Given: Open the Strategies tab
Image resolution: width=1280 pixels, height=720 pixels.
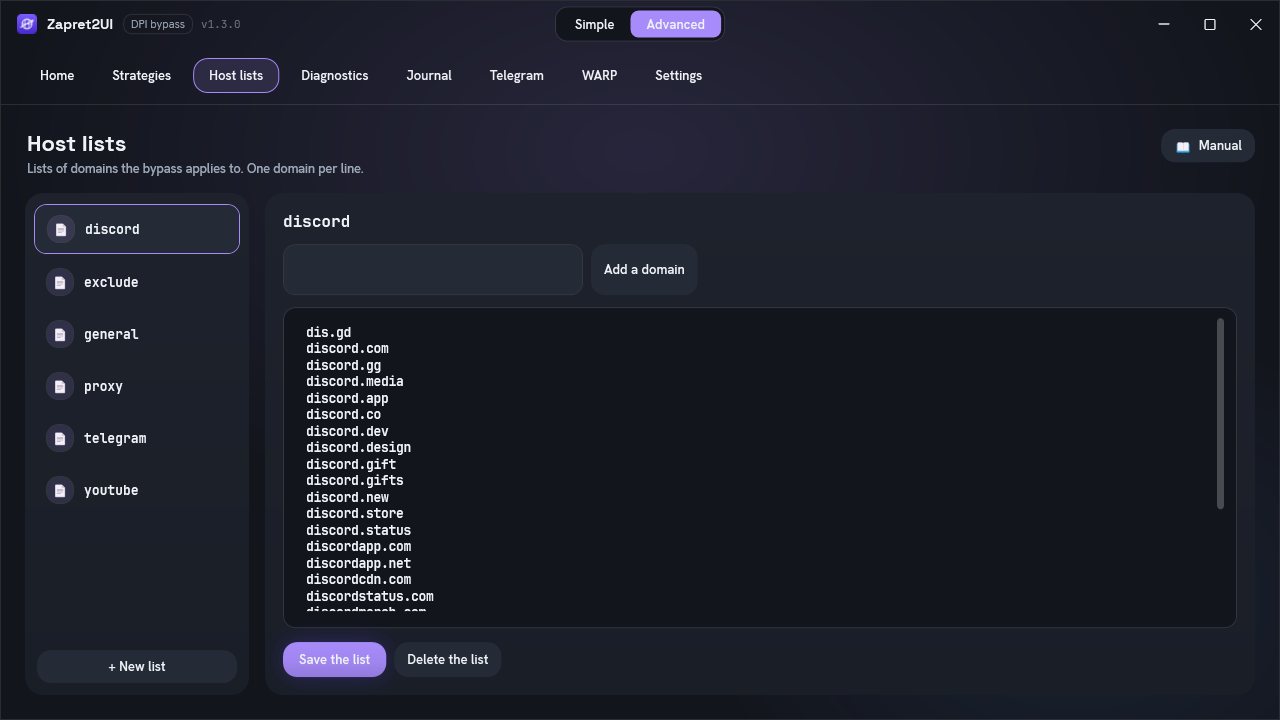Looking at the screenshot, I should click(x=141, y=75).
